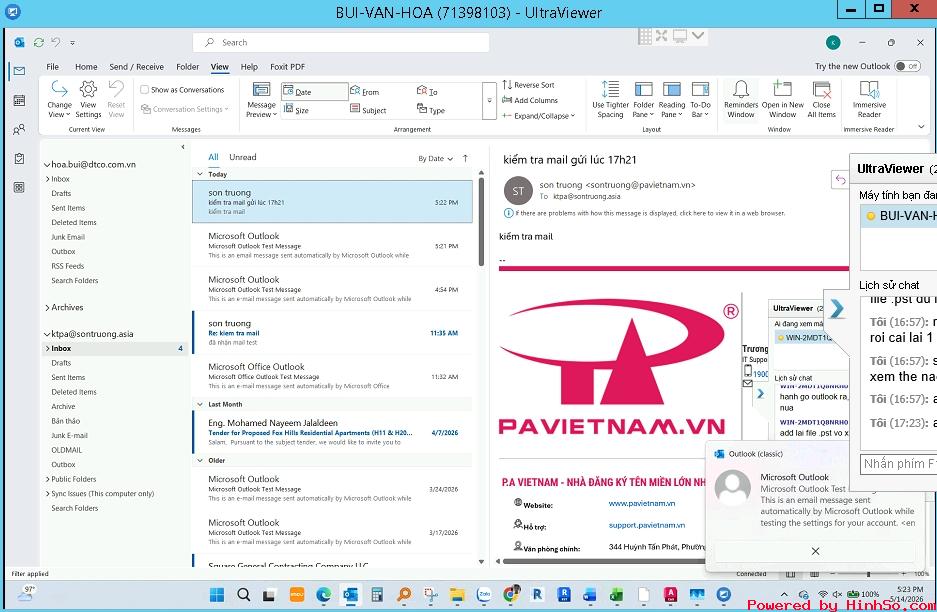This screenshot has width=937, height=612.
Task: Expand the Public Folders tree item
Action: 47,479
